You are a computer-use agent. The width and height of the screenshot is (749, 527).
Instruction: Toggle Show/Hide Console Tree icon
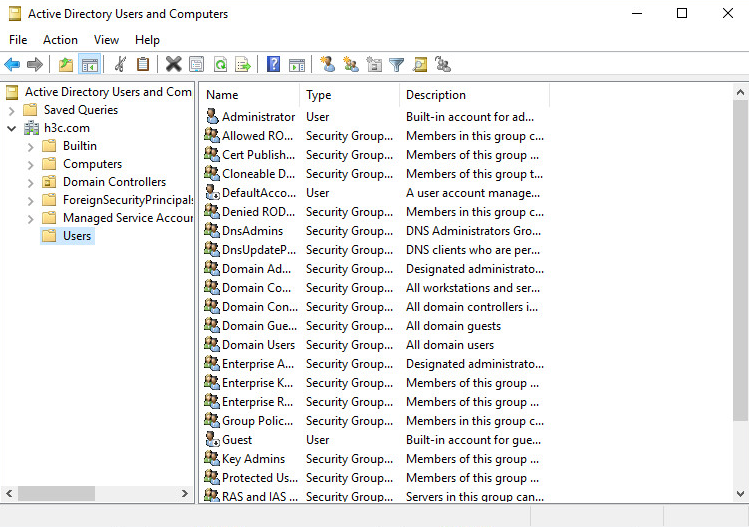89,64
